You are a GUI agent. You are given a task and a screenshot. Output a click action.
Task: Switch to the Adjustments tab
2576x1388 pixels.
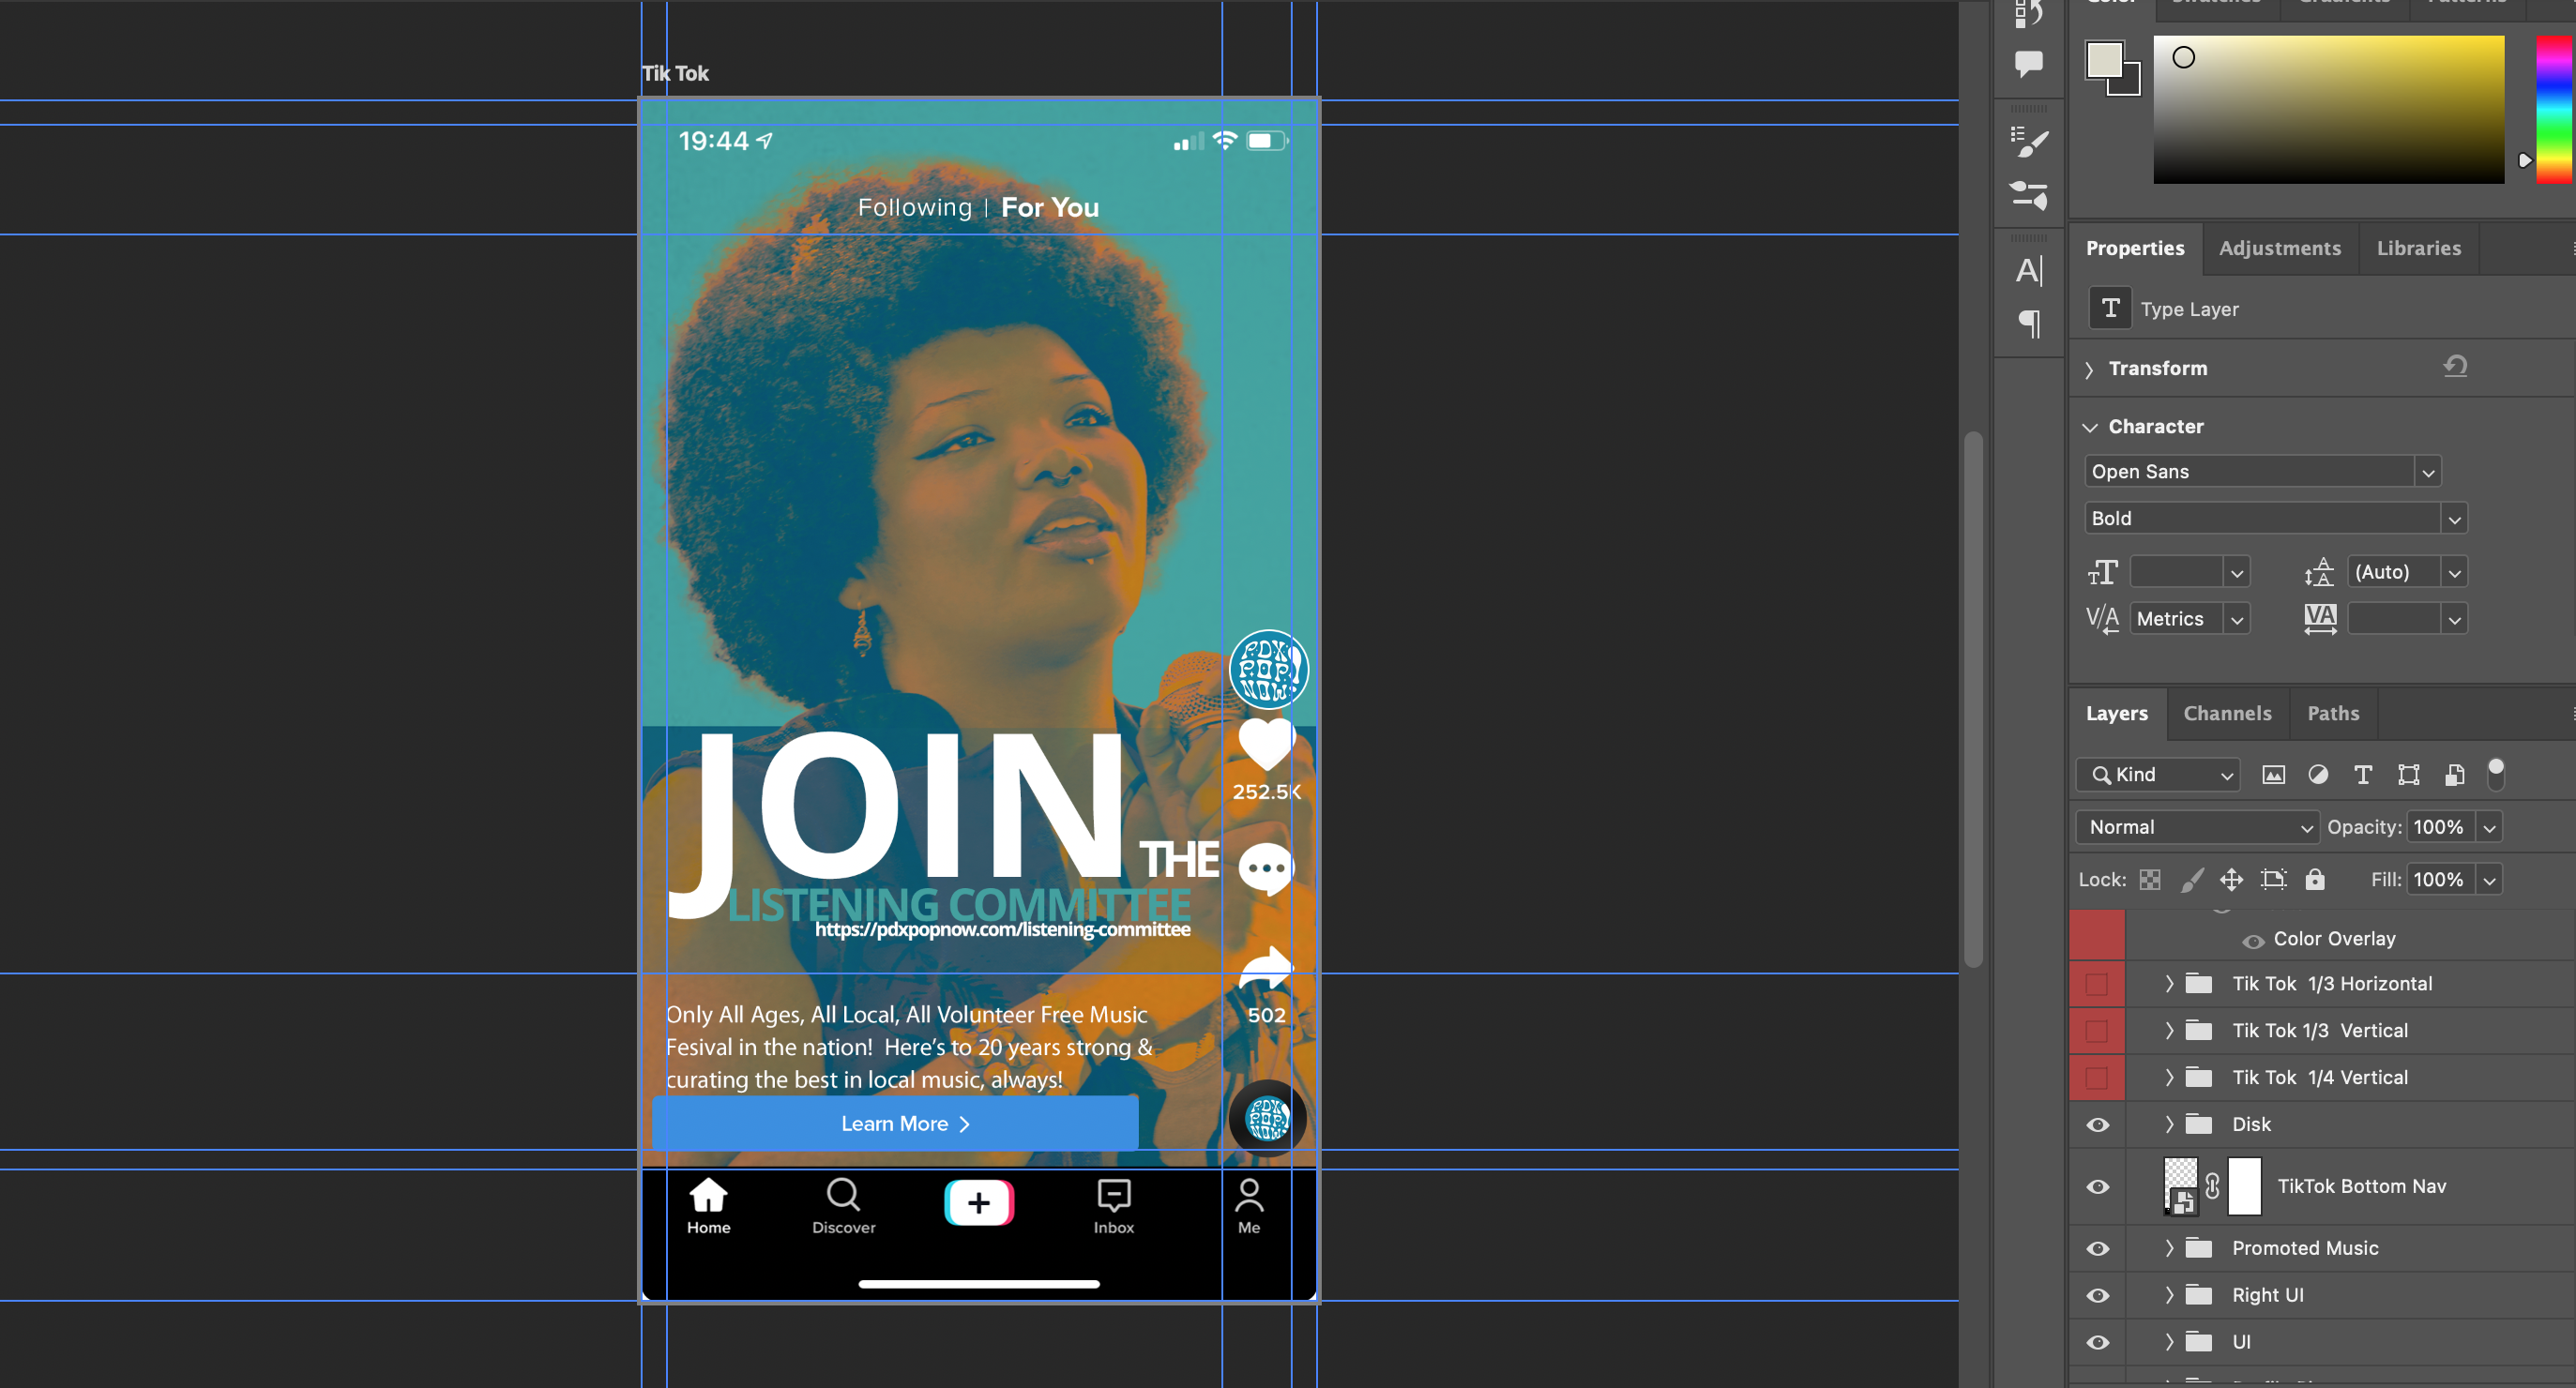[x=2279, y=249]
